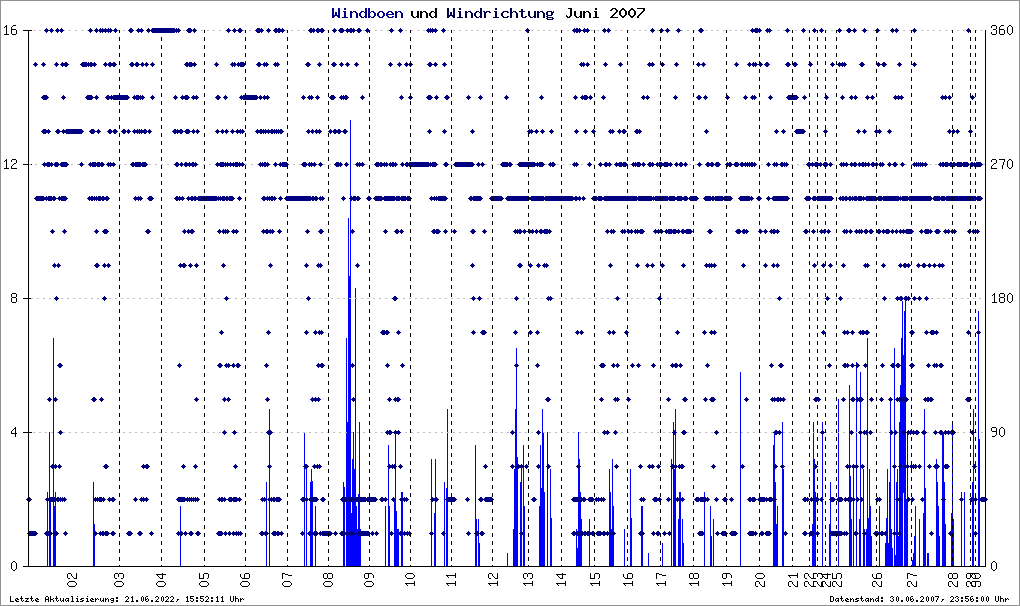
Task: Click the right axis label 90
Action: click(998, 432)
